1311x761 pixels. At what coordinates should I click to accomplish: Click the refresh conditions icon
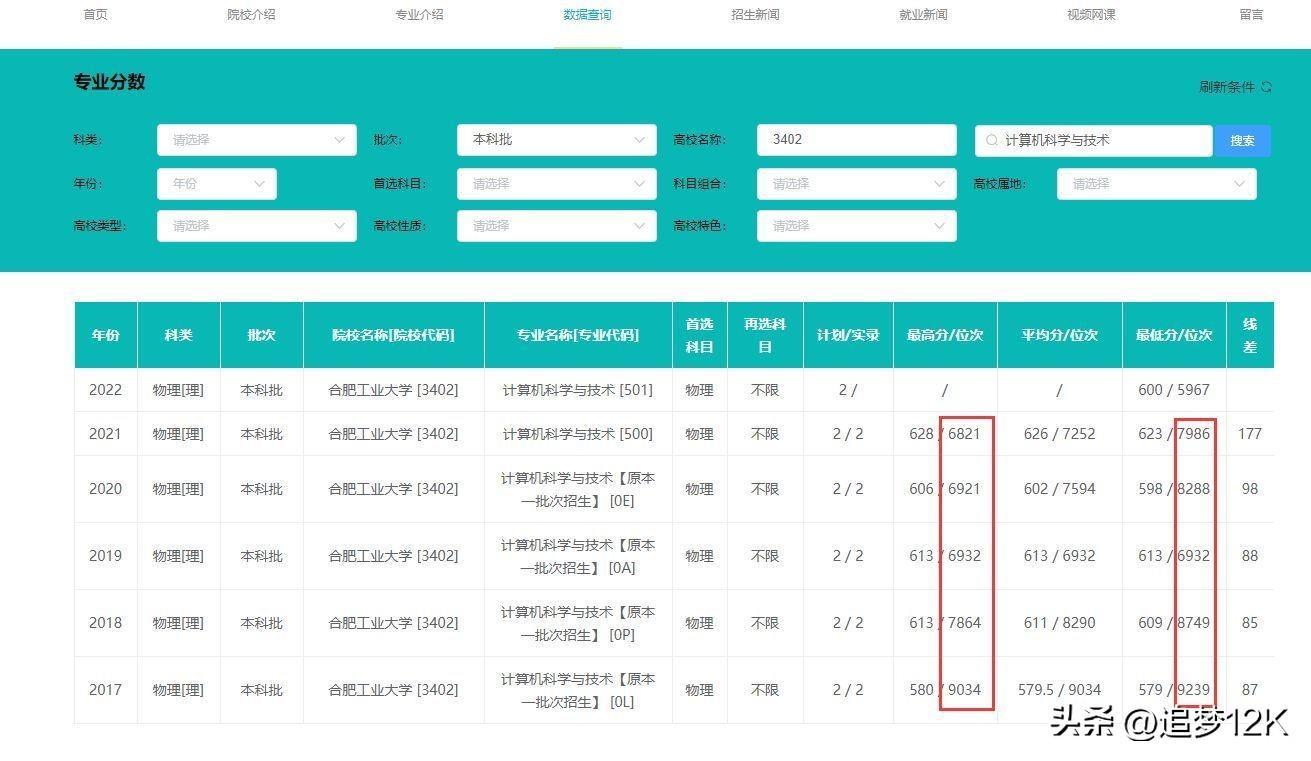1266,87
